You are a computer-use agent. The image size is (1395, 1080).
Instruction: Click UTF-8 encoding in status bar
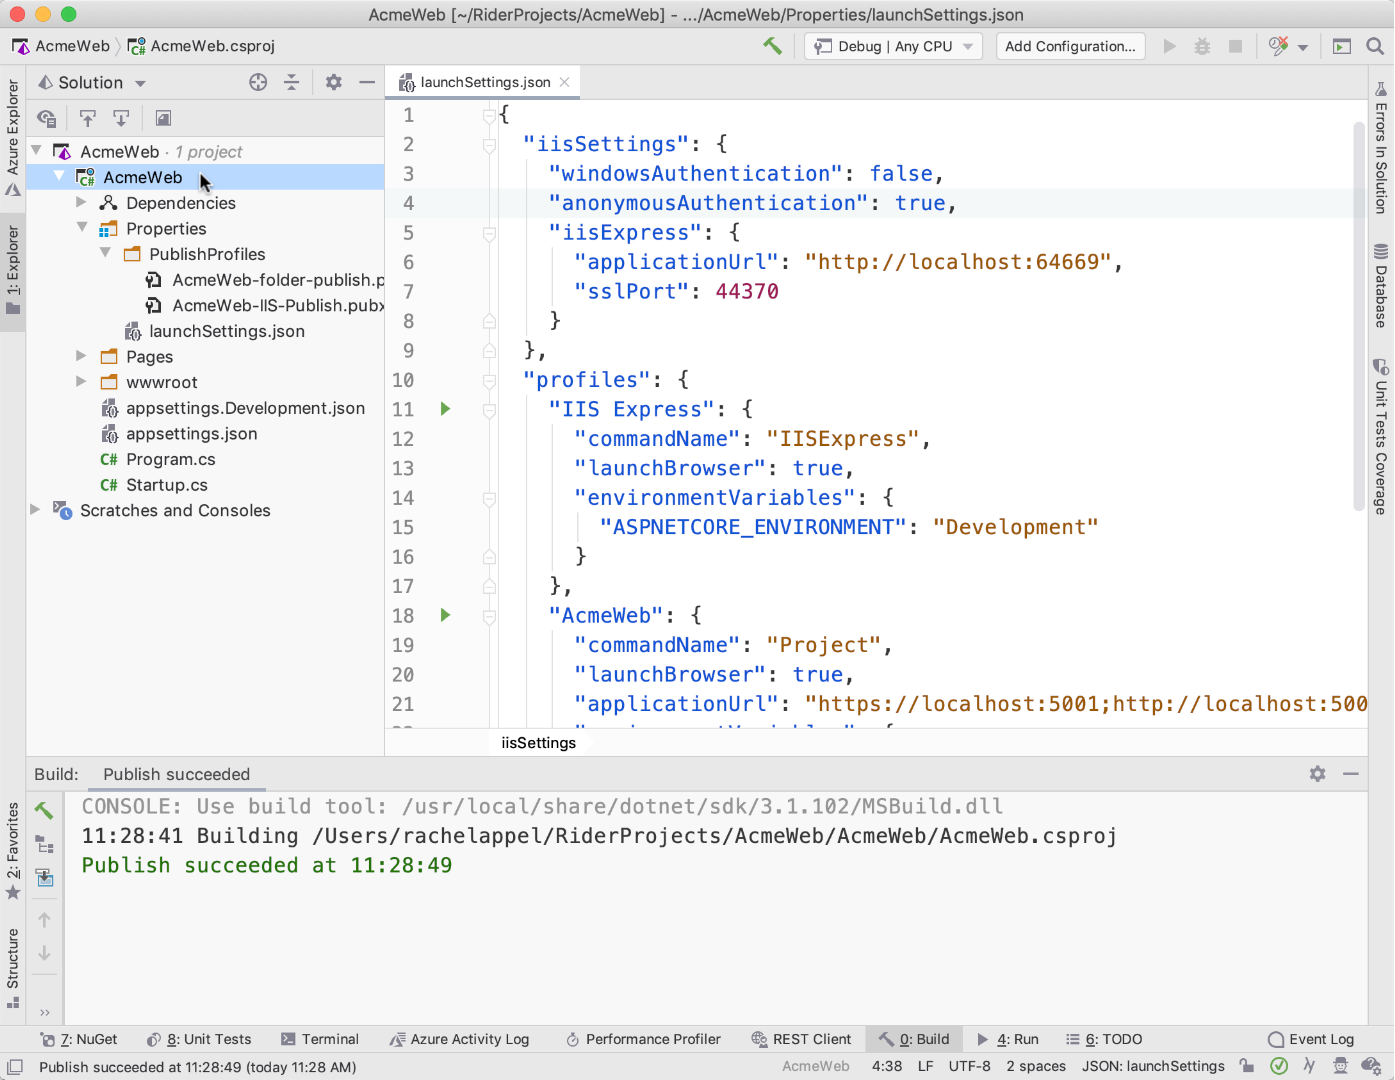point(969,1066)
